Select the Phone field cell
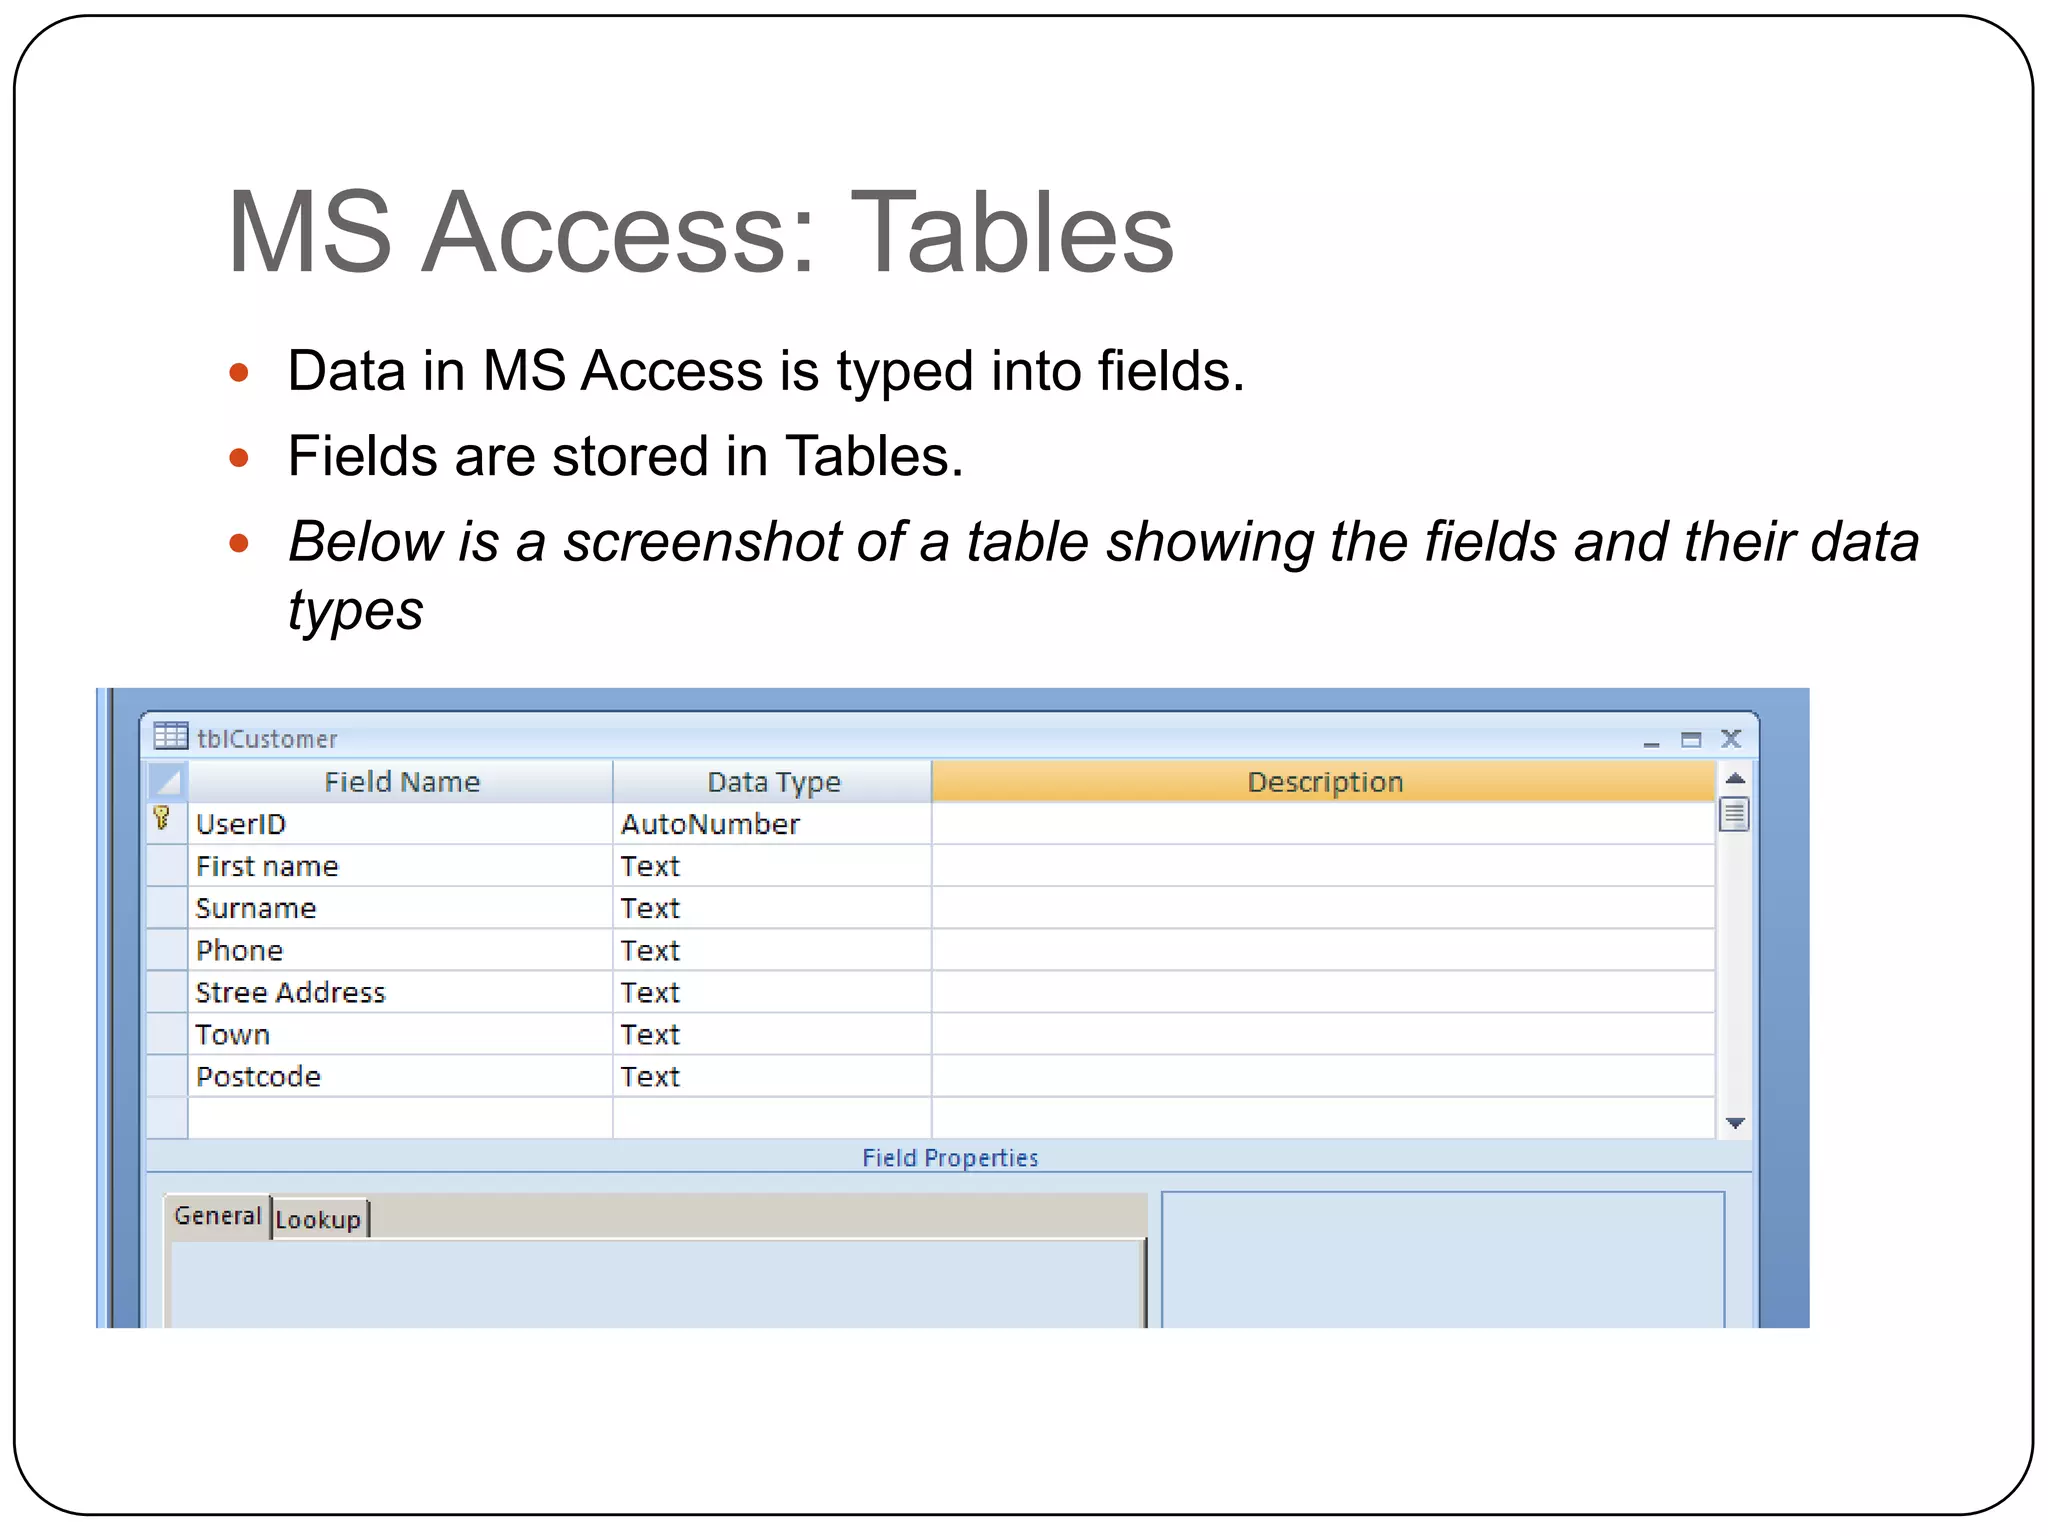This screenshot has width=2048, height=1536. [x=400, y=950]
